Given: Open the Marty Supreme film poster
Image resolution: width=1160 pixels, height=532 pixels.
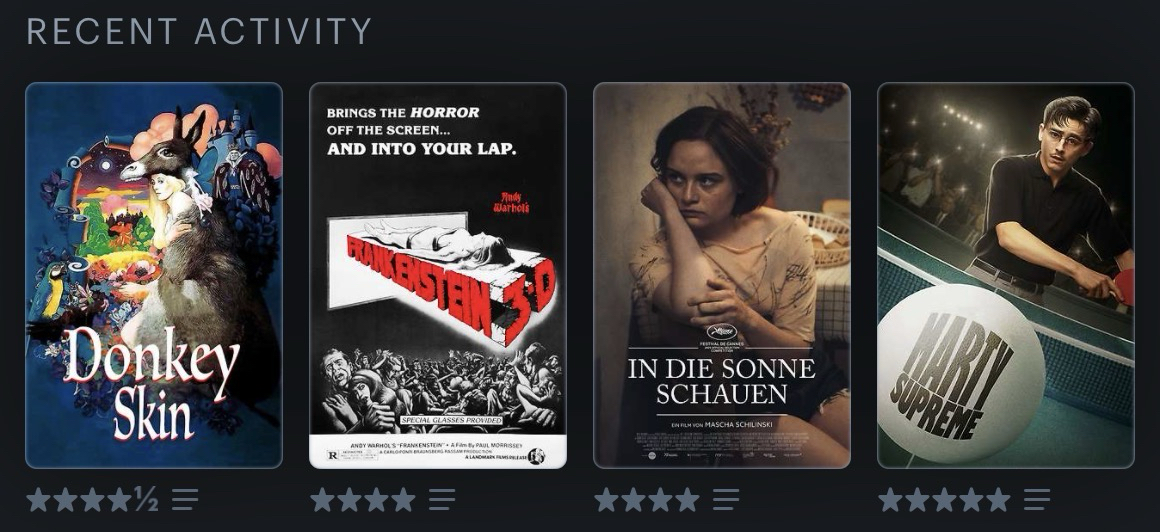Looking at the screenshot, I should [1006, 275].
